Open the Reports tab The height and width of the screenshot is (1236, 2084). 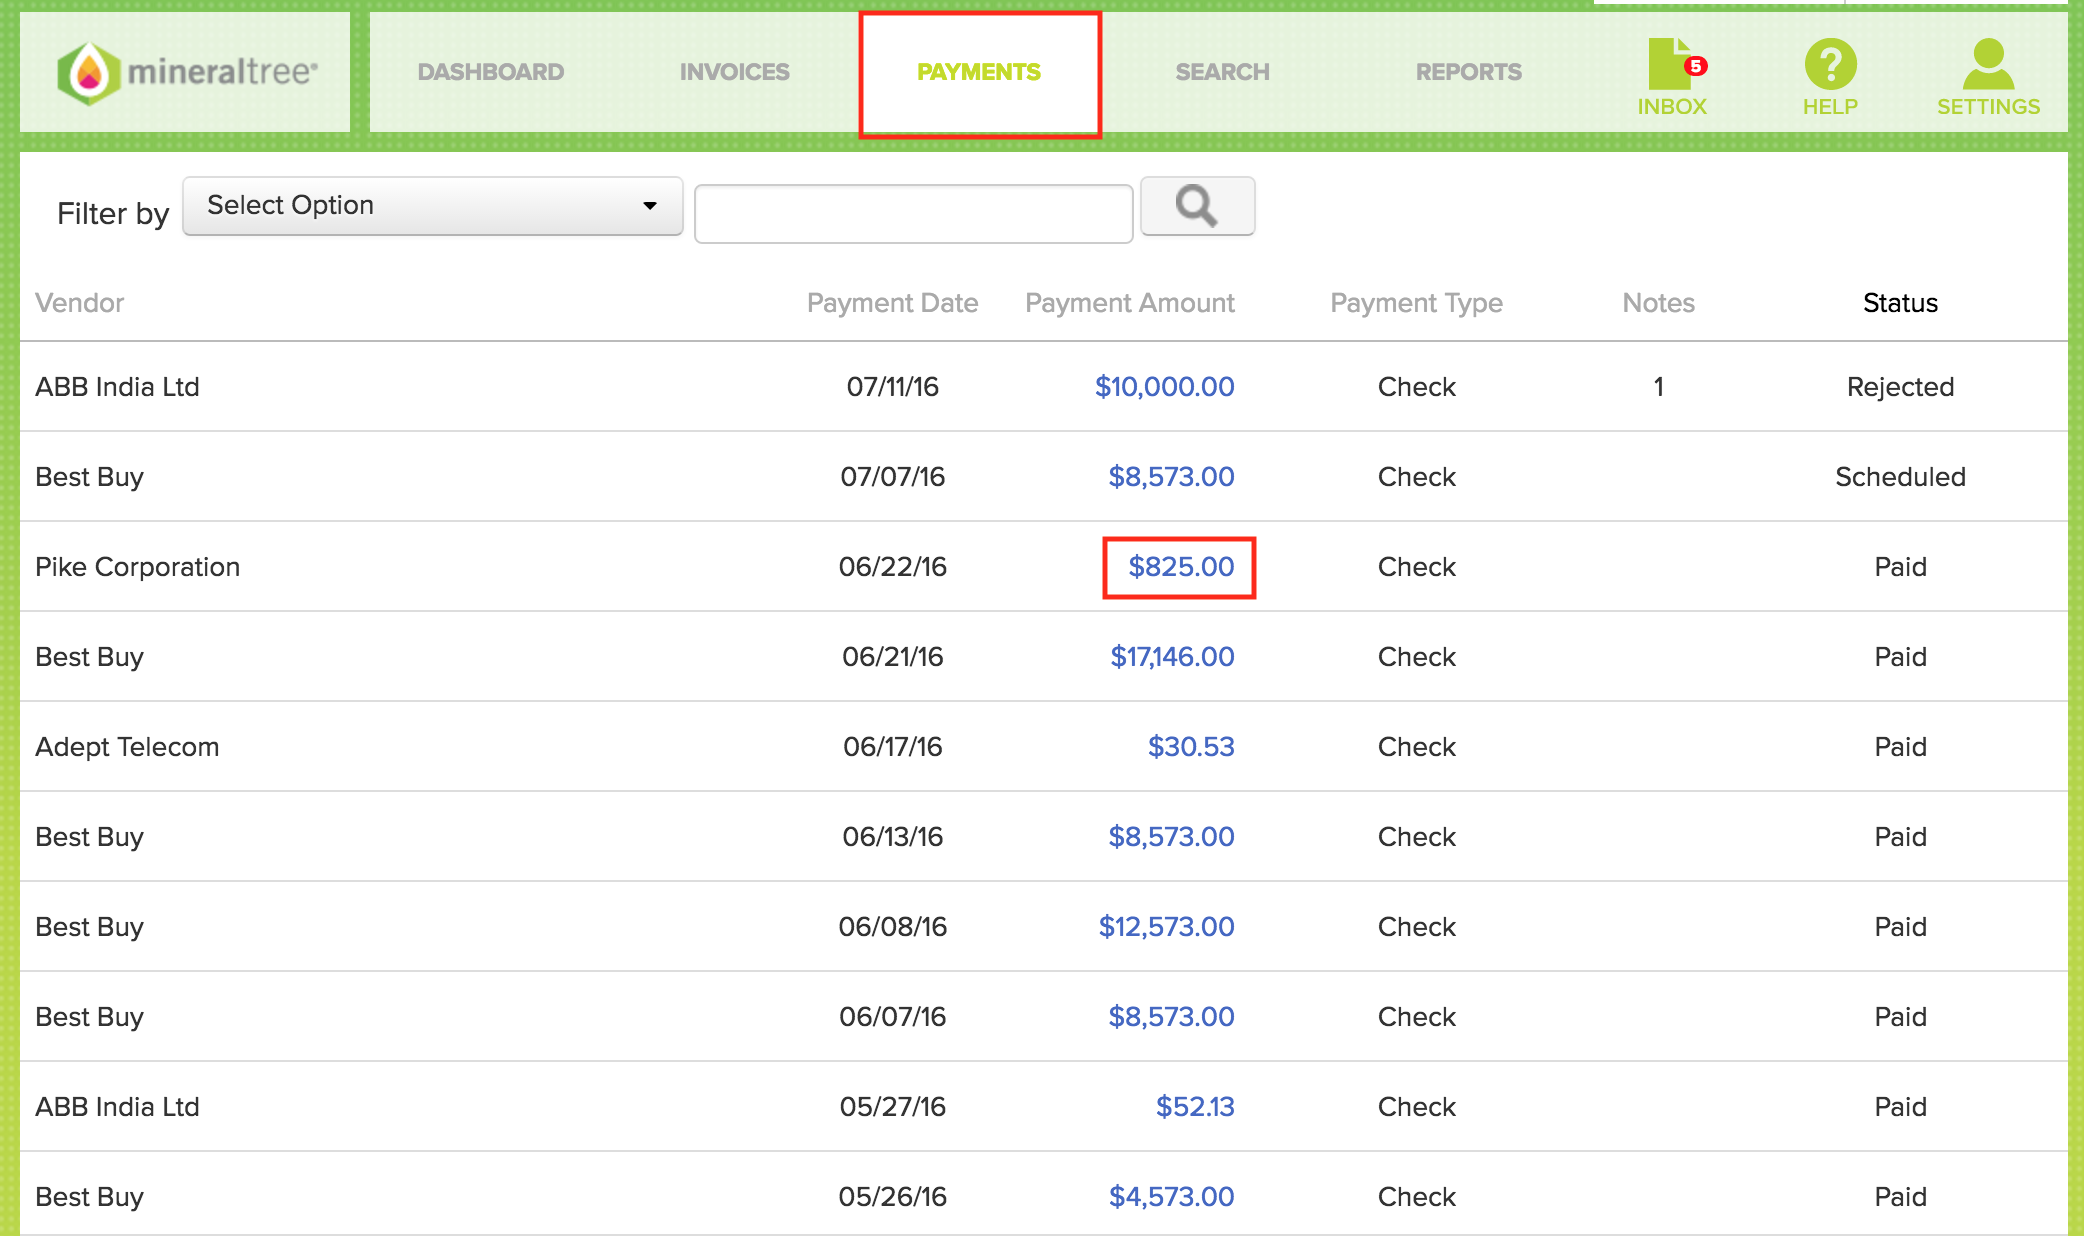click(x=1469, y=72)
